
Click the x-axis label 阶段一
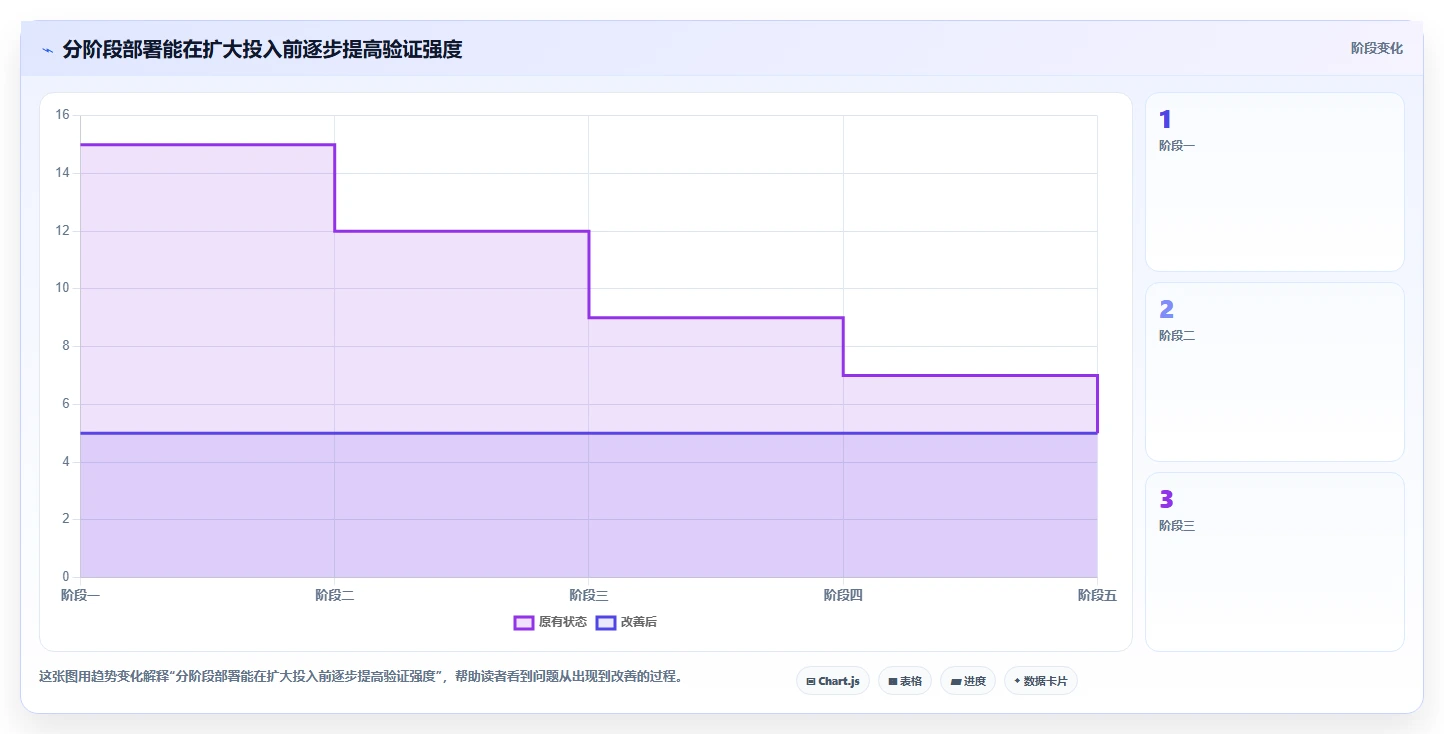(80, 595)
